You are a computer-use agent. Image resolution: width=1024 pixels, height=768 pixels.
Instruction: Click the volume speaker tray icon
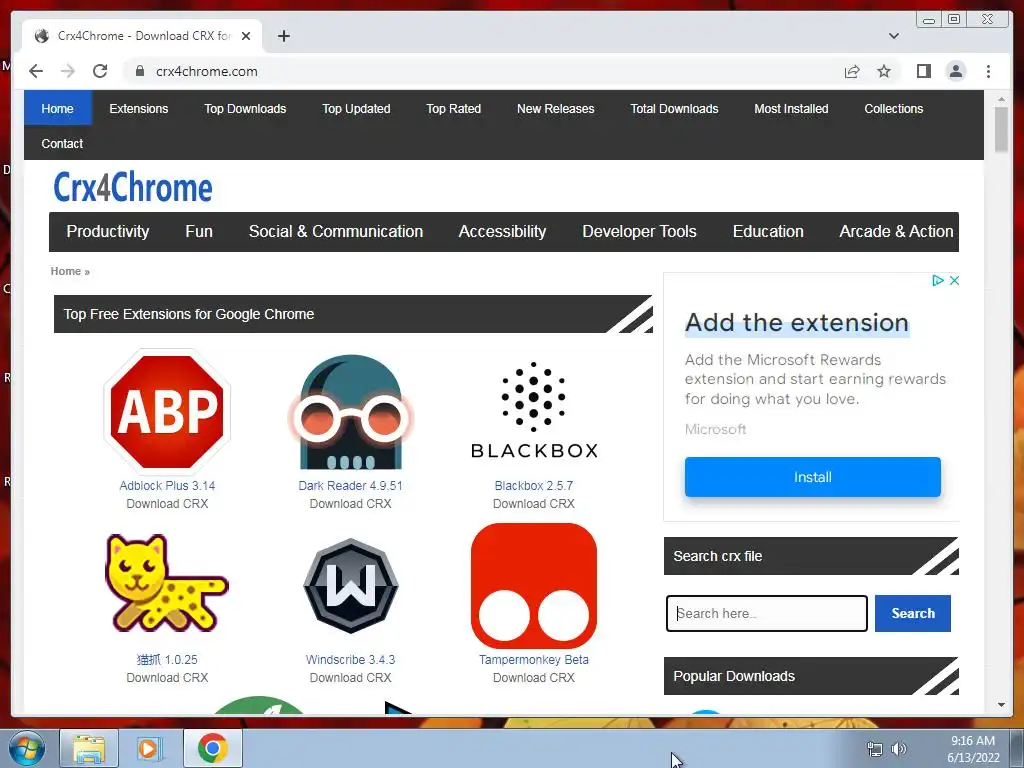click(x=899, y=748)
